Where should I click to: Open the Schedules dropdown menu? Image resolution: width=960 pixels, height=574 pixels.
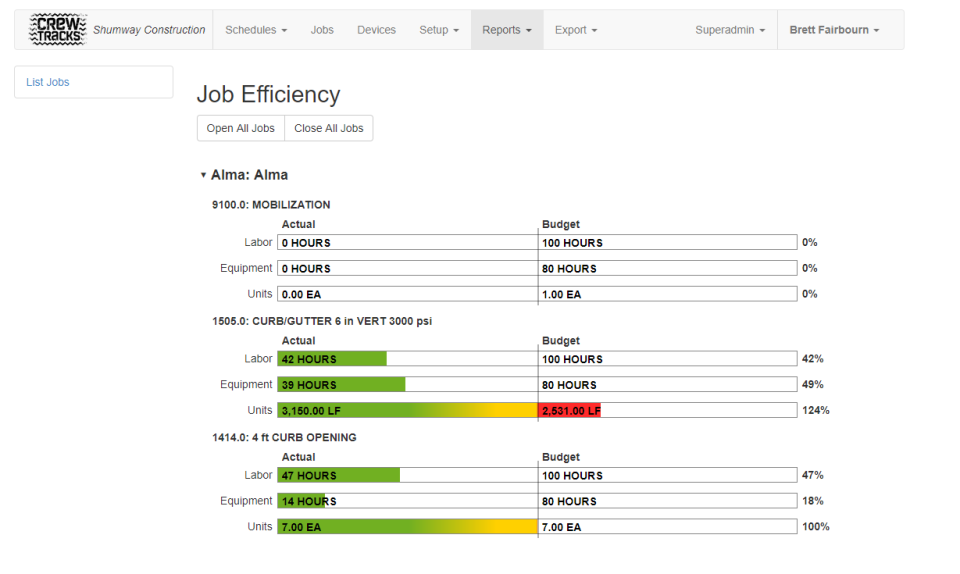(256, 30)
